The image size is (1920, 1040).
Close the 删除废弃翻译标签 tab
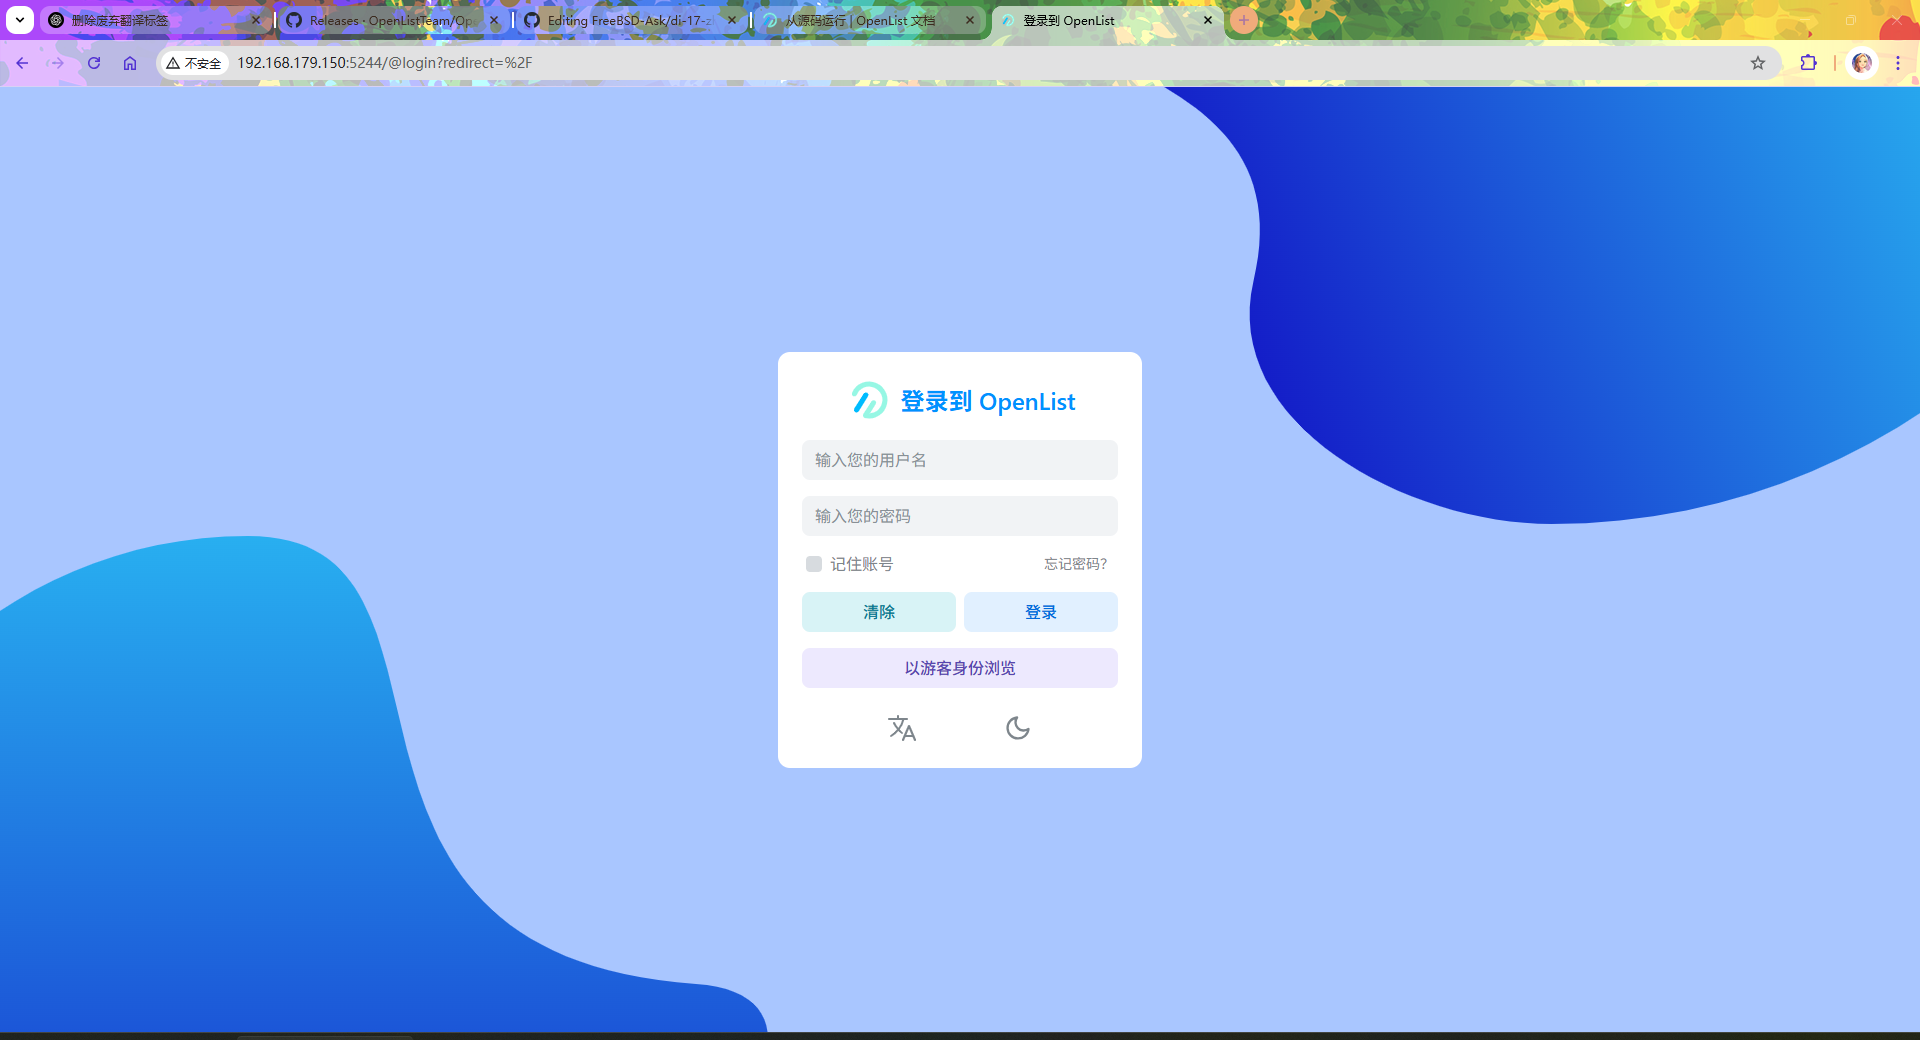pos(256,20)
